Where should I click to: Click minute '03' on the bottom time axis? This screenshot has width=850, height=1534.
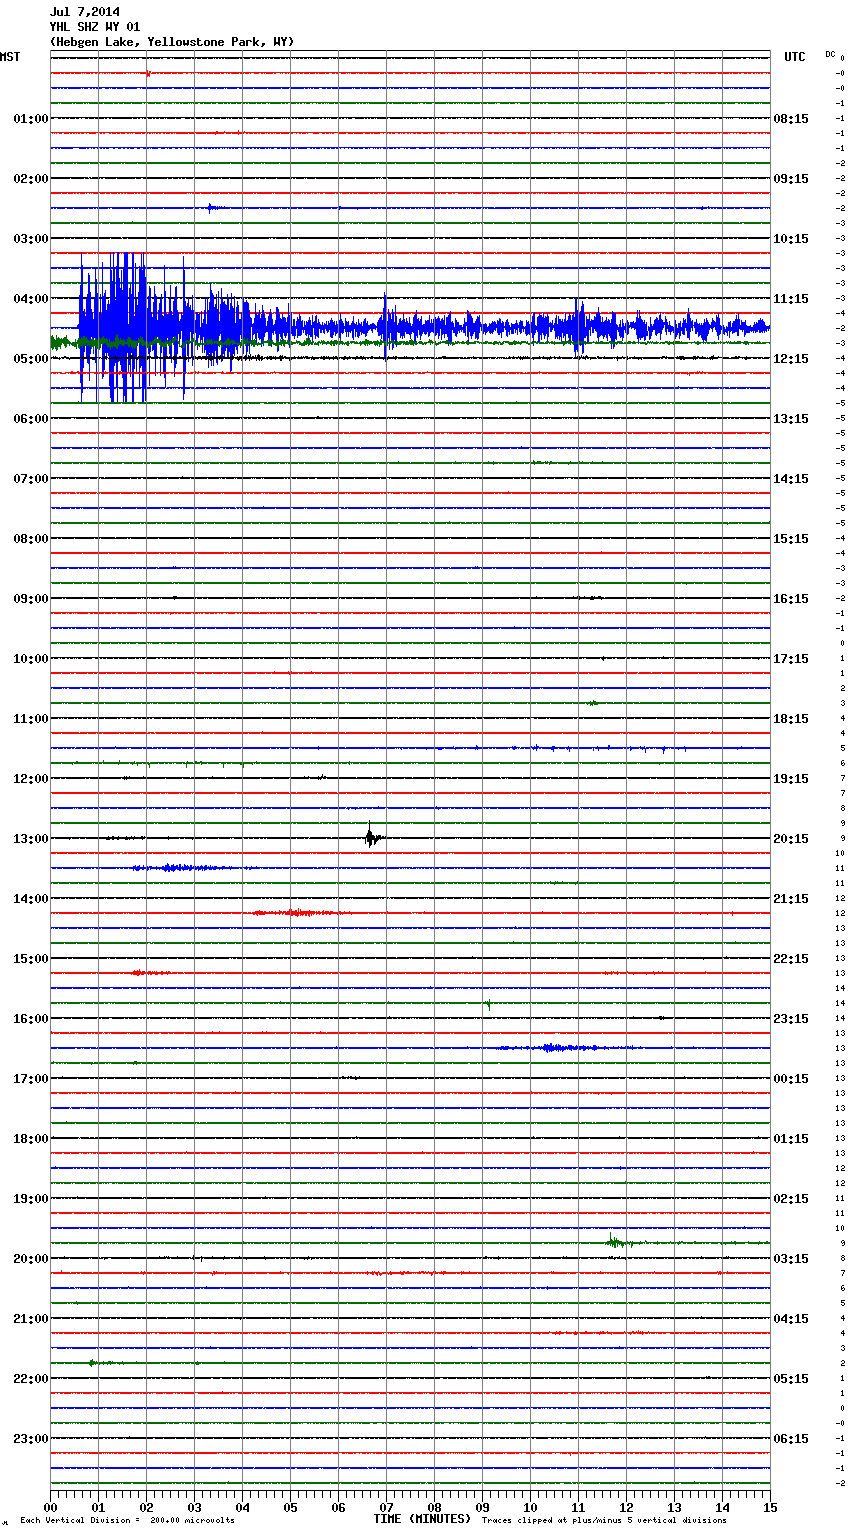click(194, 1507)
